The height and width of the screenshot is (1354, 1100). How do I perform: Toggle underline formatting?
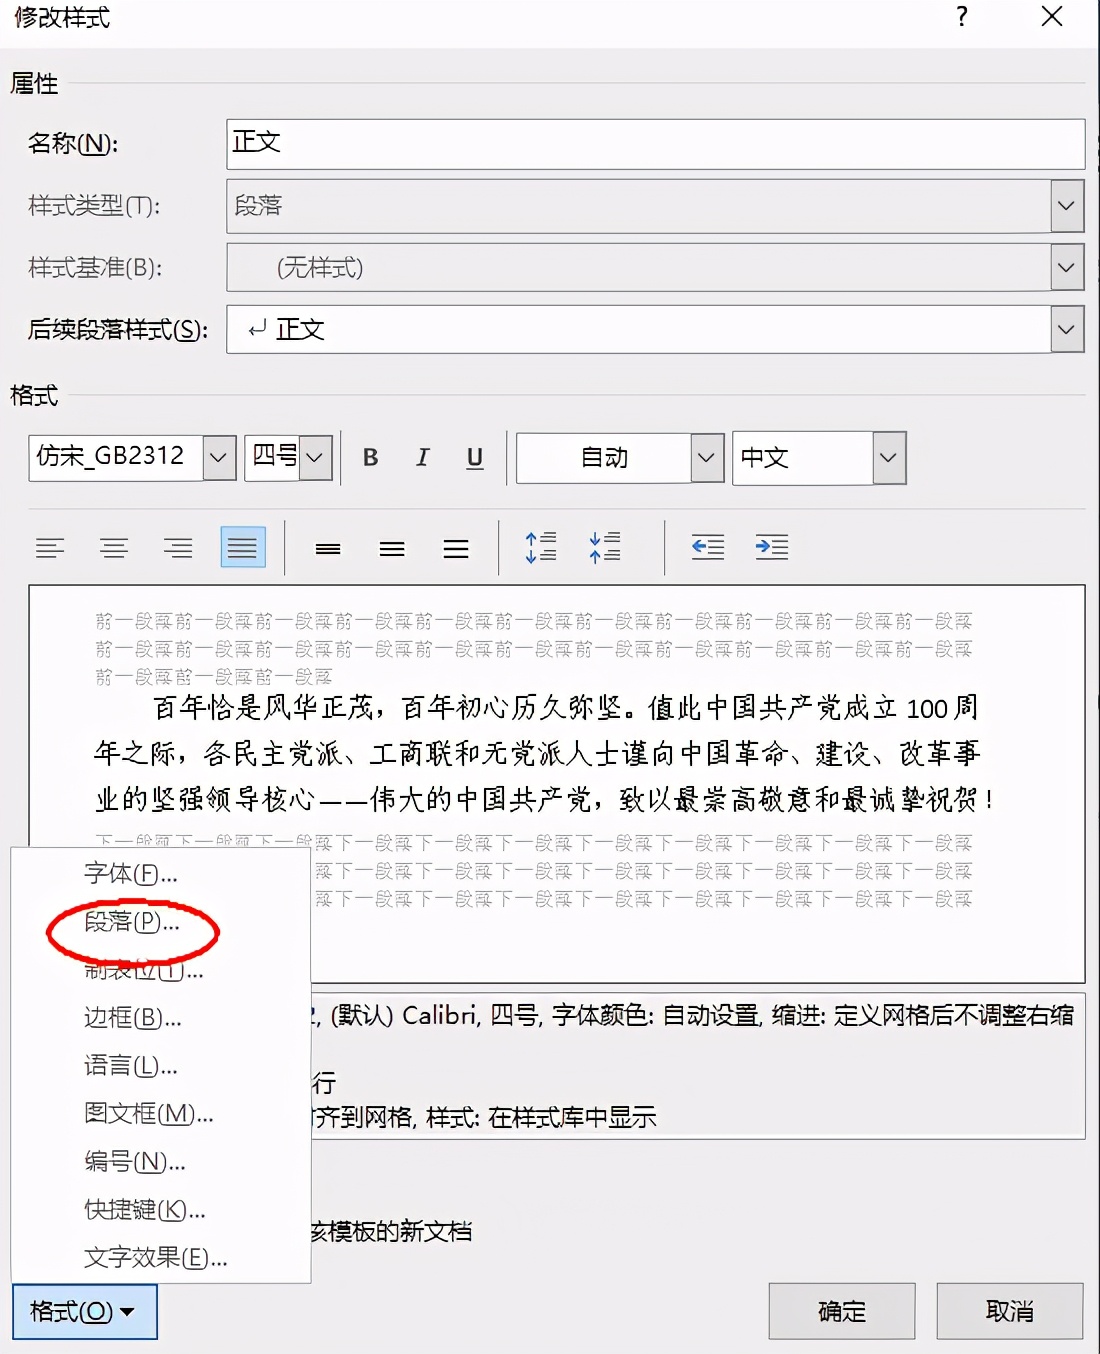pos(474,457)
